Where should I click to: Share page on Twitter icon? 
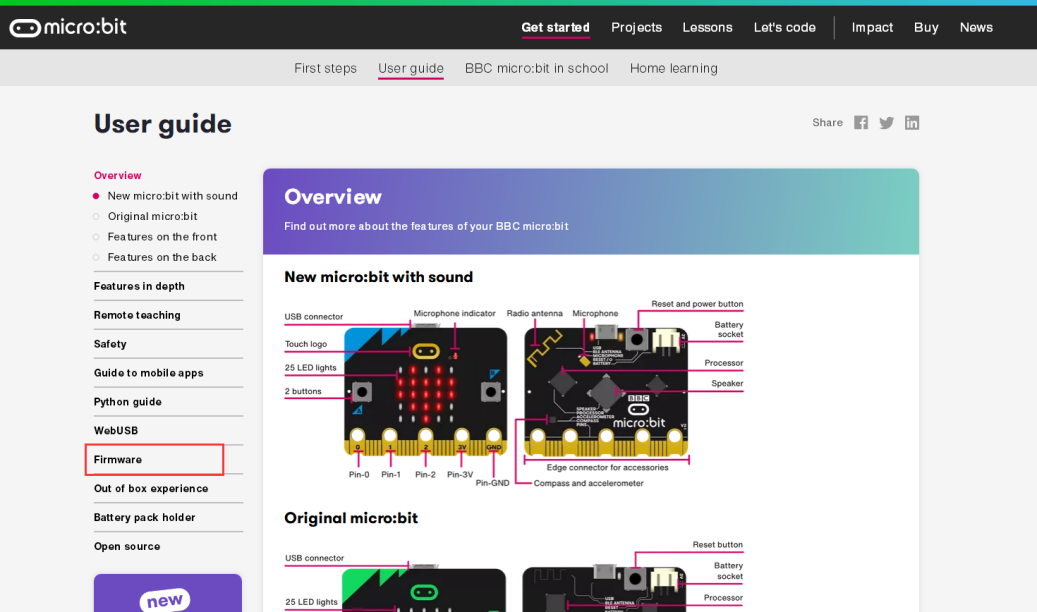[886, 122]
